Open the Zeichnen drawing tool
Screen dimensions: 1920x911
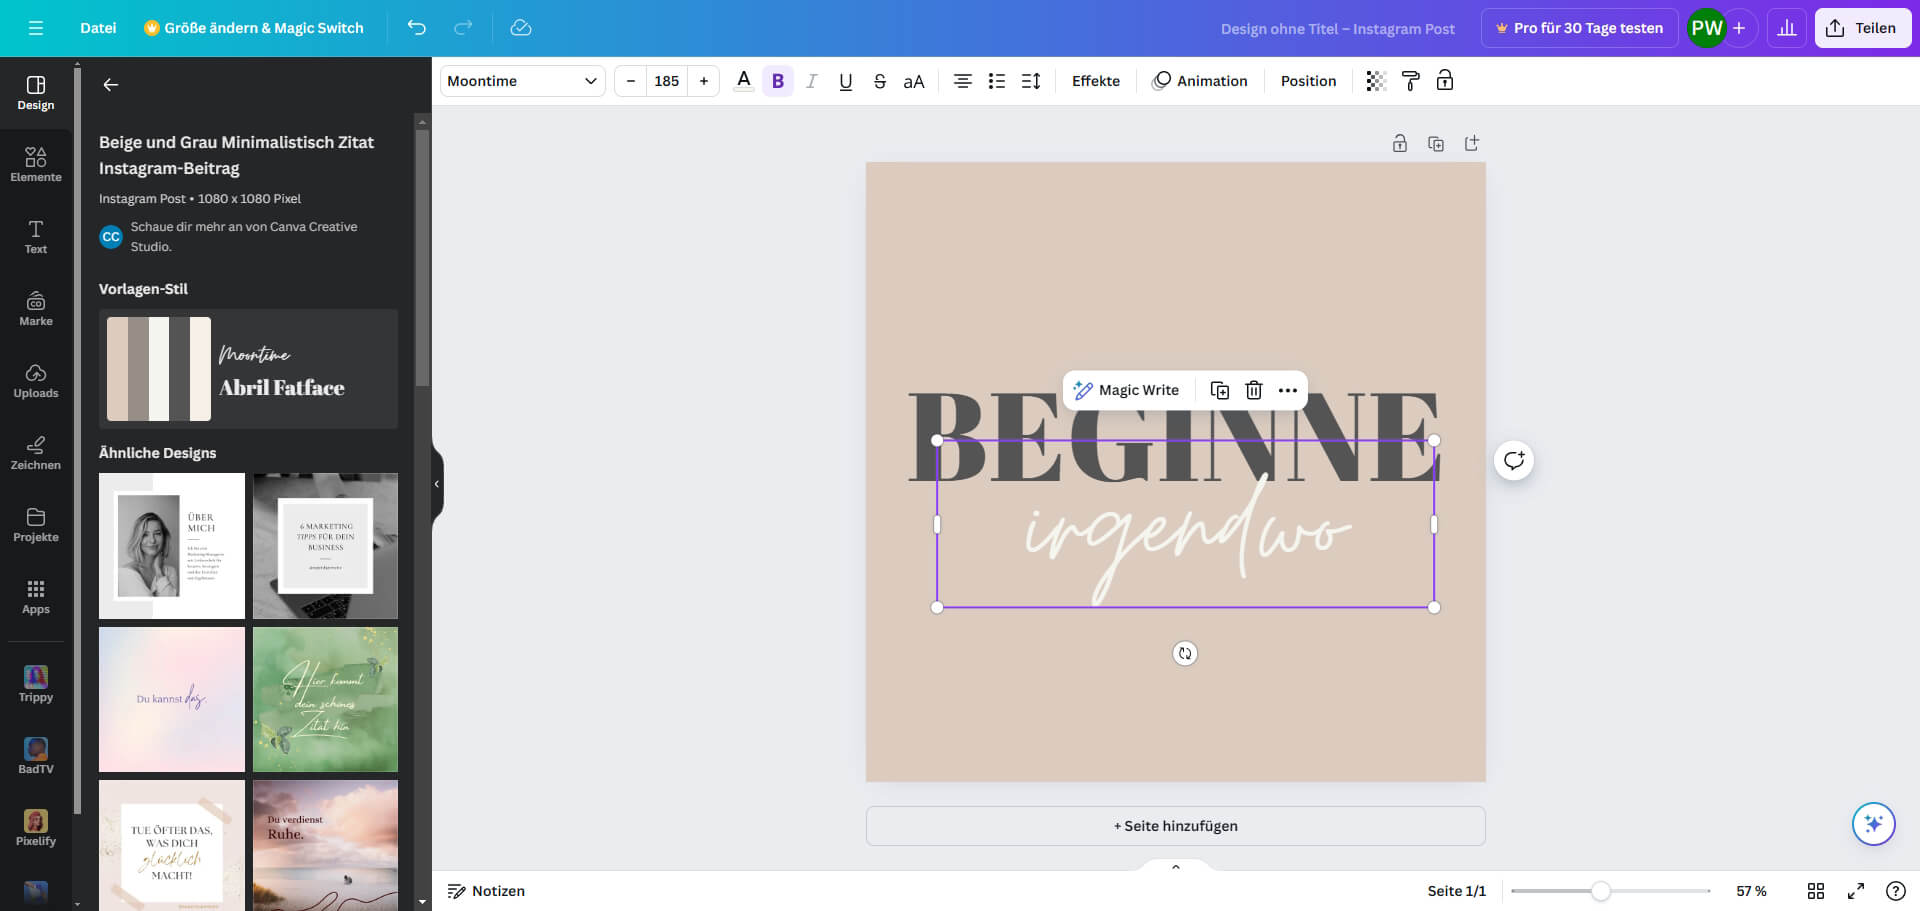coord(36,452)
